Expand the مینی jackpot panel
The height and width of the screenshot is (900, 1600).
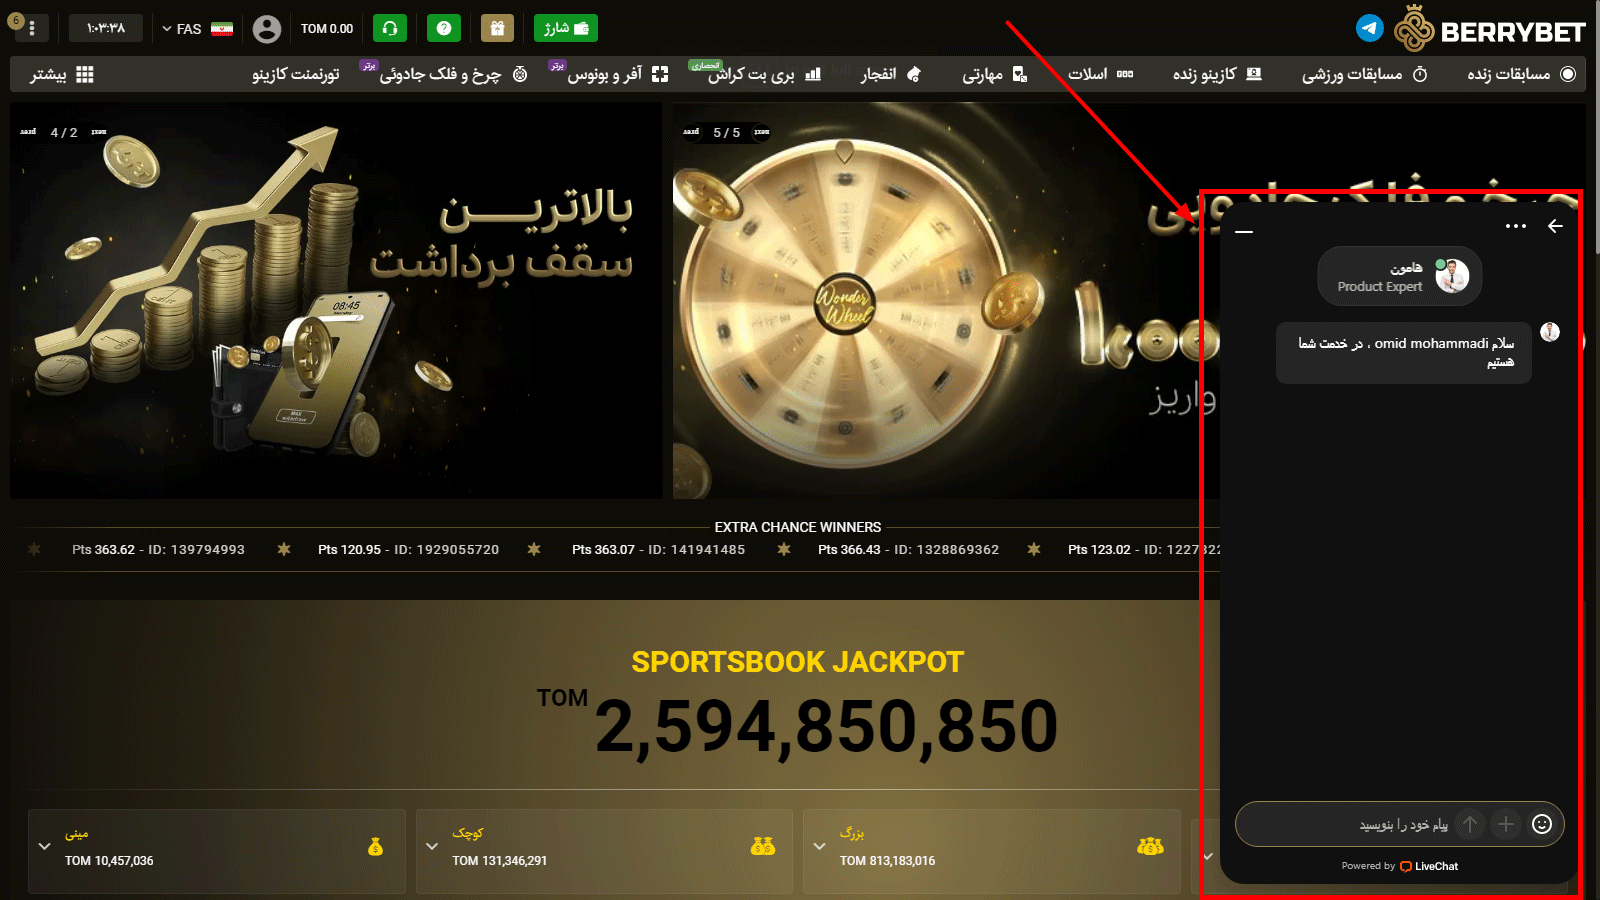point(44,846)
